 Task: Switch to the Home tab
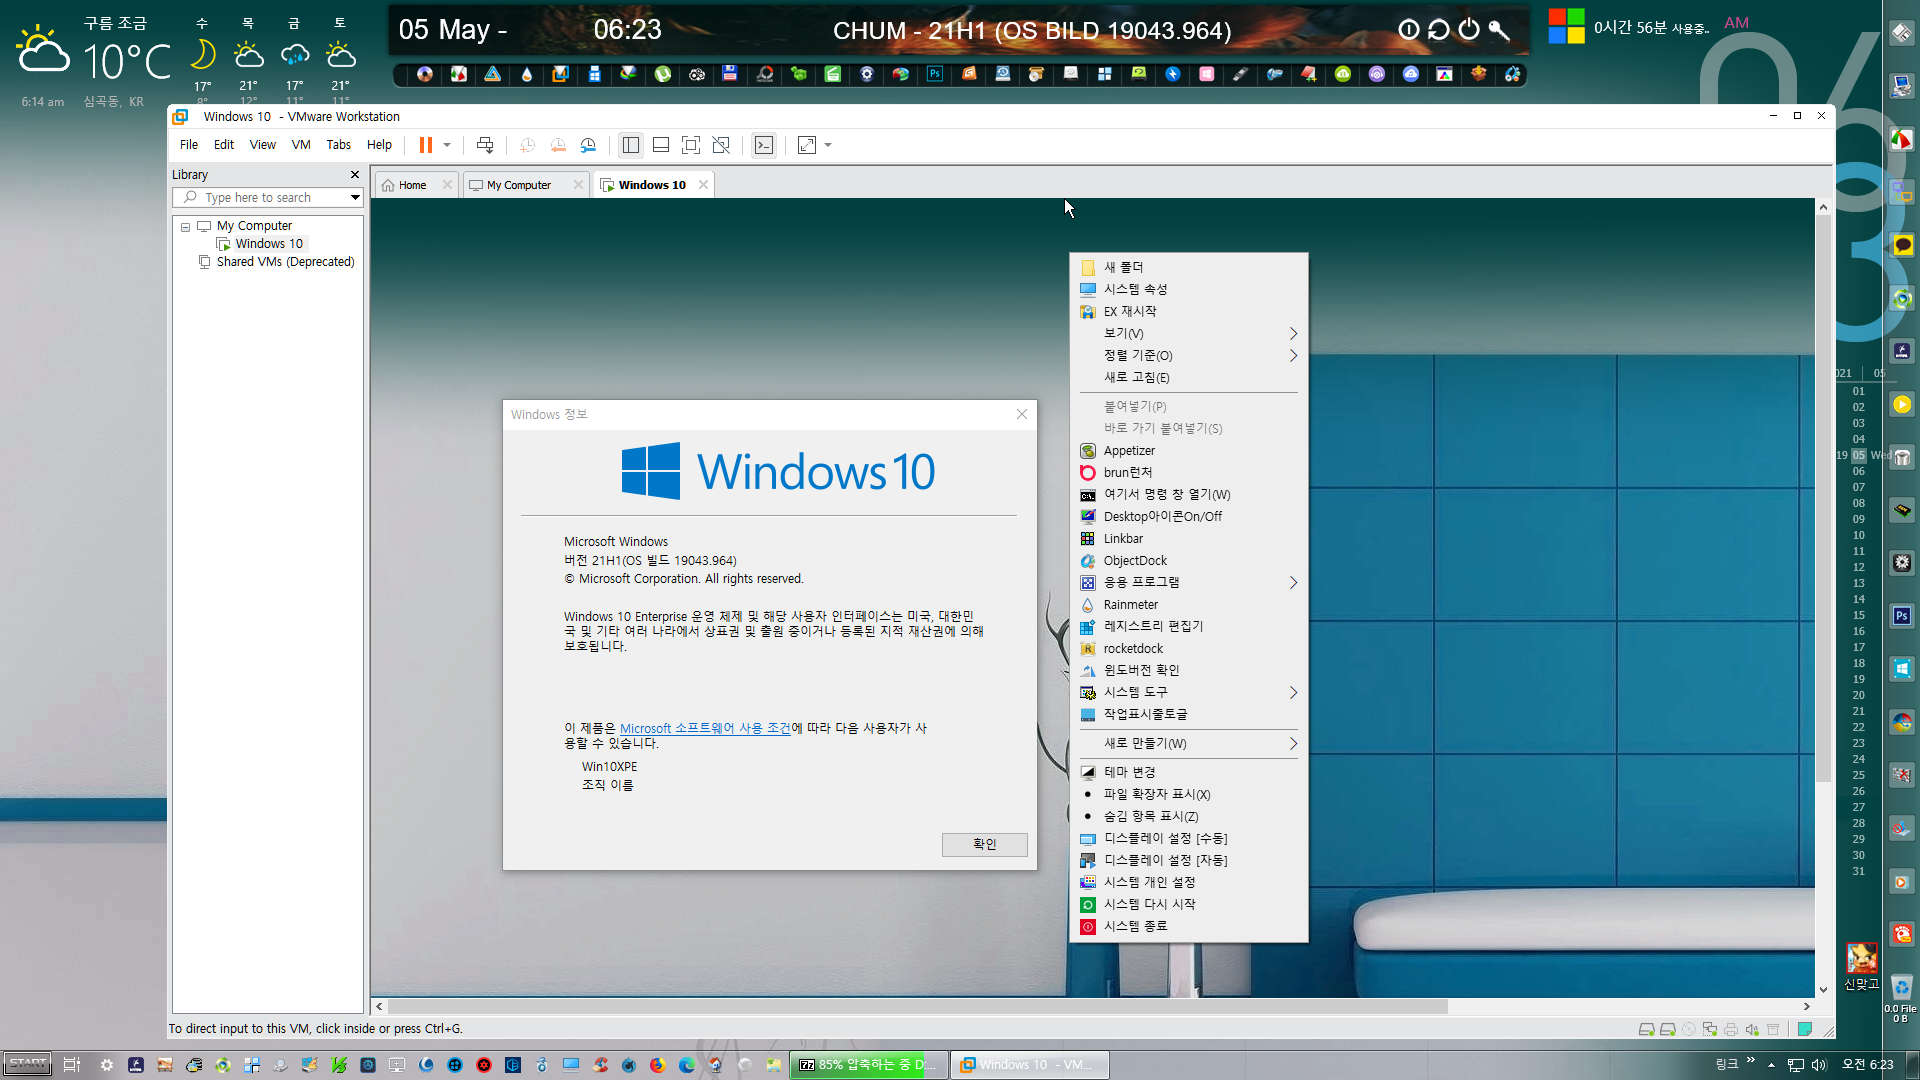(412, 185)
